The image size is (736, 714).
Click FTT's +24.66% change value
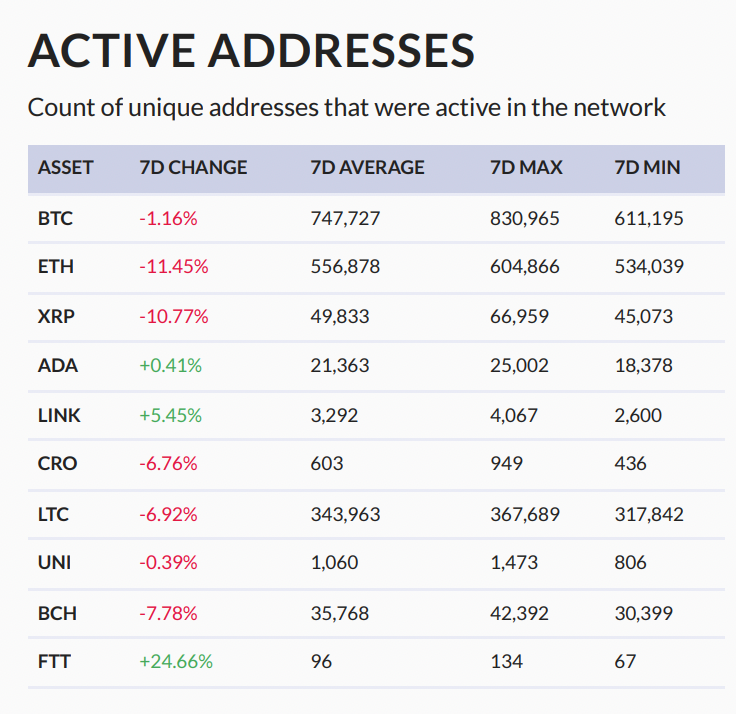coord(176,661)
